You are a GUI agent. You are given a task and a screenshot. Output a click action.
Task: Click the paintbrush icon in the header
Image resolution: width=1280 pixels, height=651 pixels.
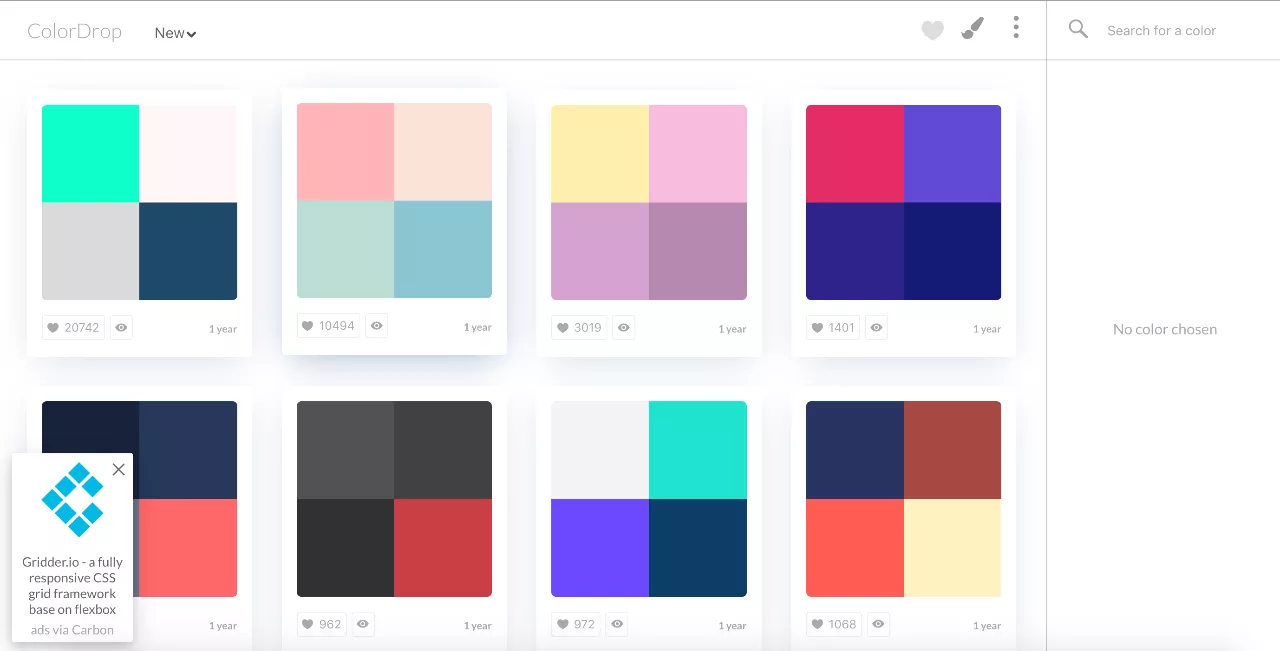click(x=972, y=29)
